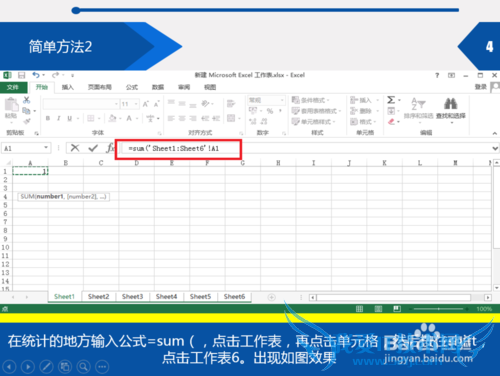This screenshot has height=376, width=500.
Task: Click the confirm checkmark in formula bar
Action: 93,148
